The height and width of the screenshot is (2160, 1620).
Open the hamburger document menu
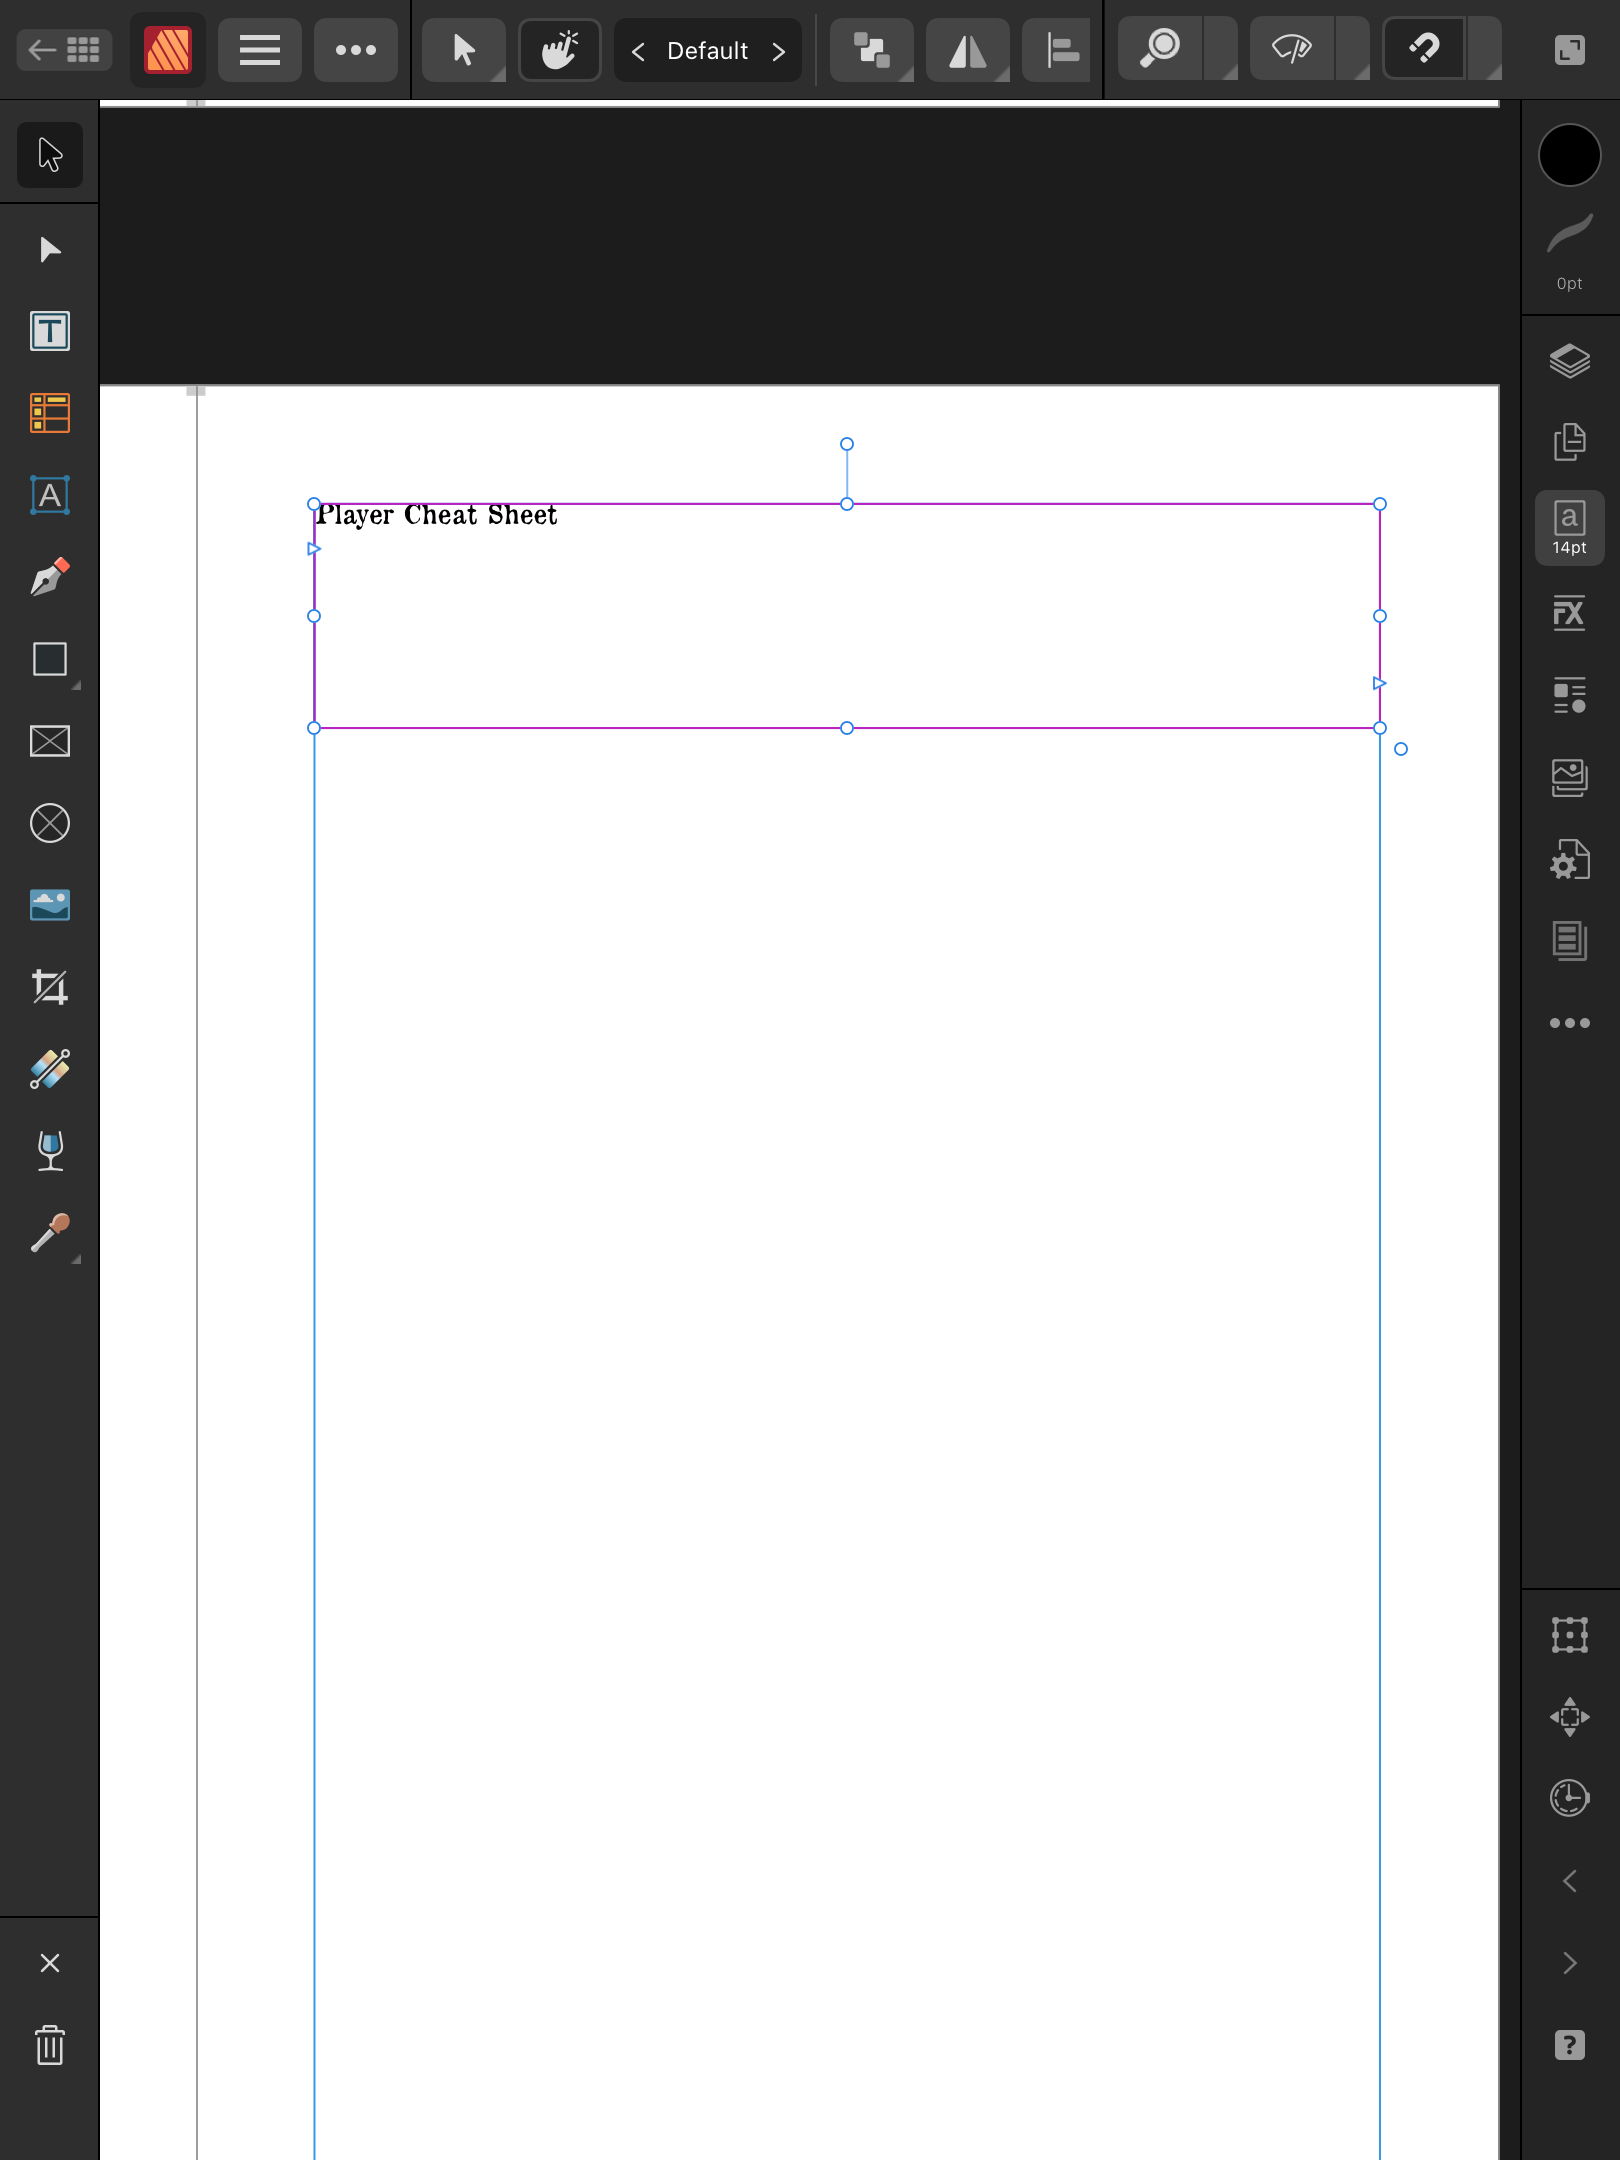point(260,49)
